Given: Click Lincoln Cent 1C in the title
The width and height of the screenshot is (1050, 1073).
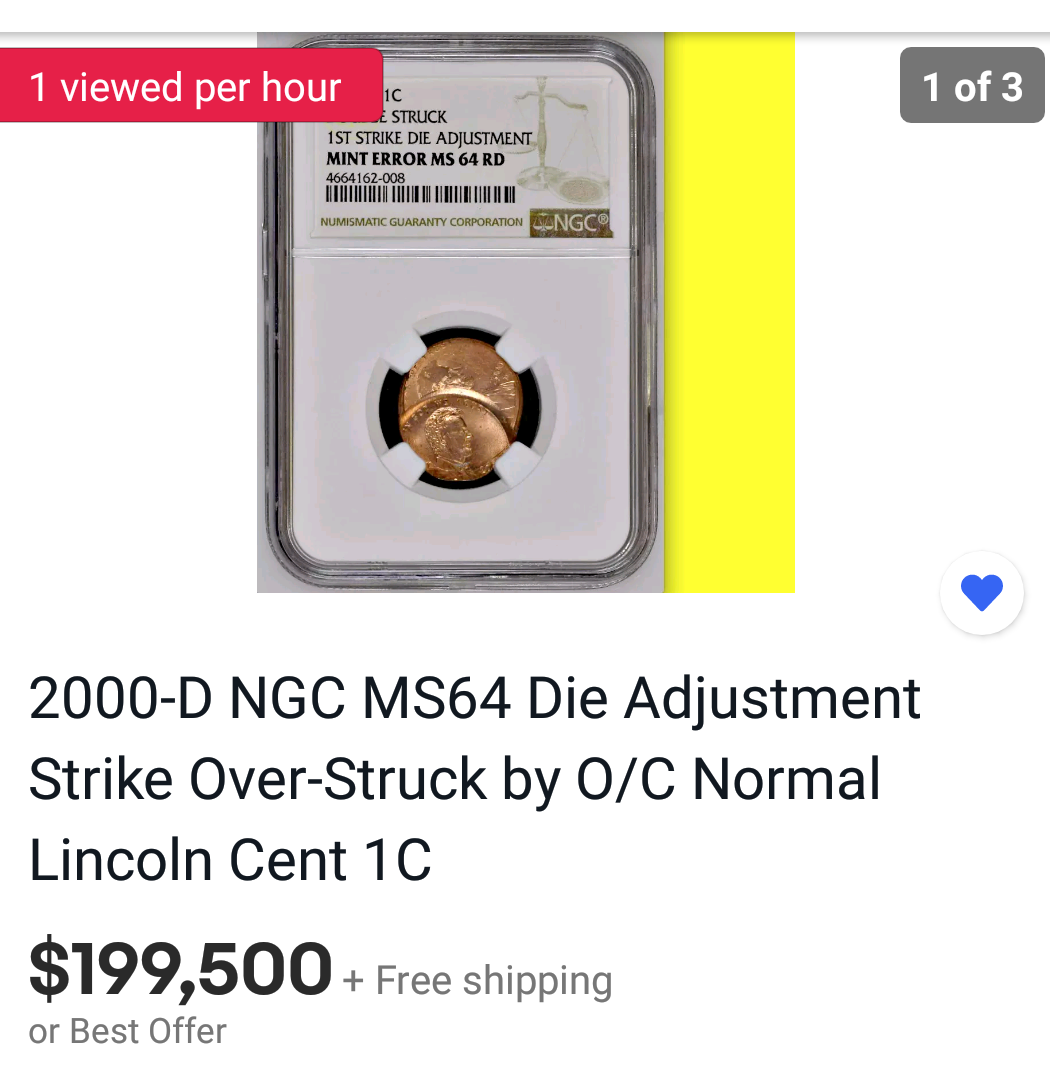Looking at the screenshot, I should click(231, 860).
